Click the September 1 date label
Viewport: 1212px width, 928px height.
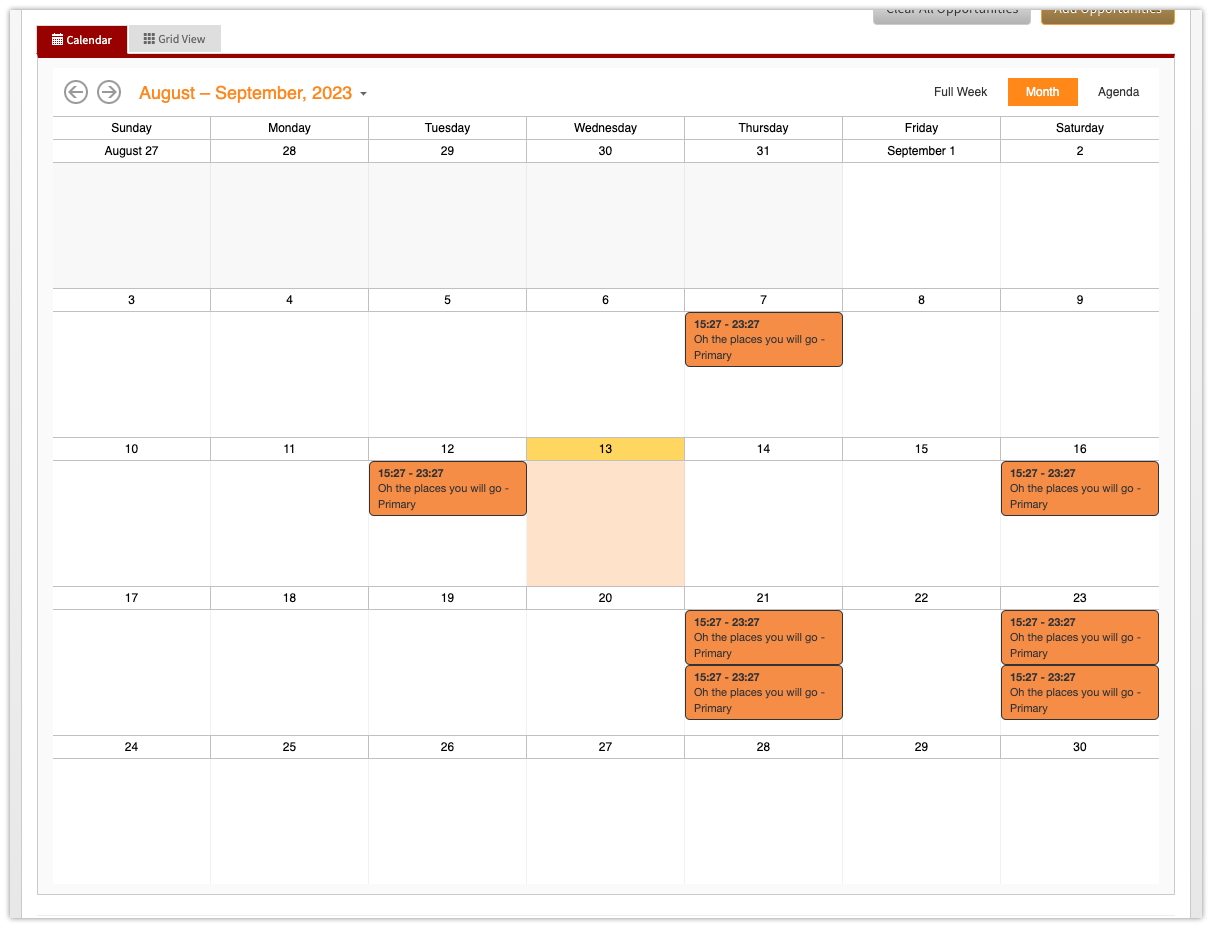(x=921, y=151)
